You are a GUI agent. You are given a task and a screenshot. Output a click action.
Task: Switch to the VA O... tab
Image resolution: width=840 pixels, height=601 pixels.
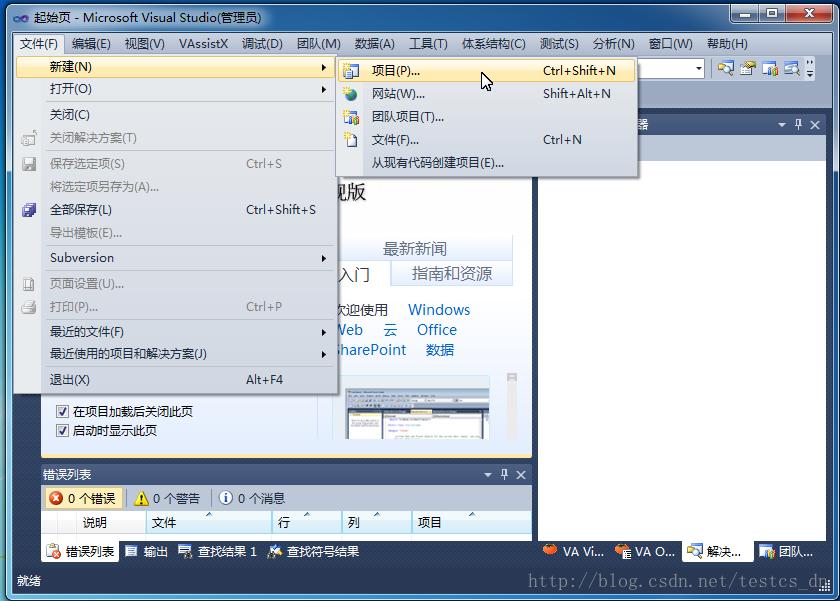tap(645, 551)
